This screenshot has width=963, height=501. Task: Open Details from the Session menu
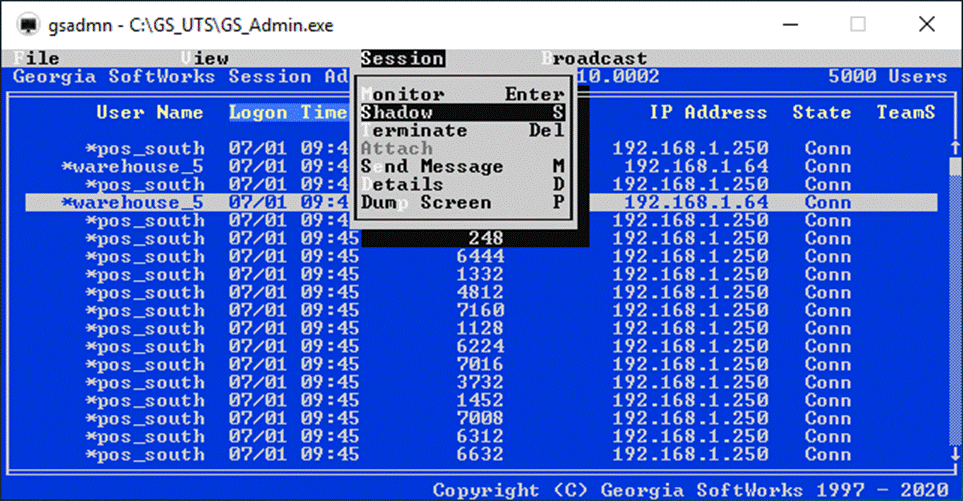[462, 184]
